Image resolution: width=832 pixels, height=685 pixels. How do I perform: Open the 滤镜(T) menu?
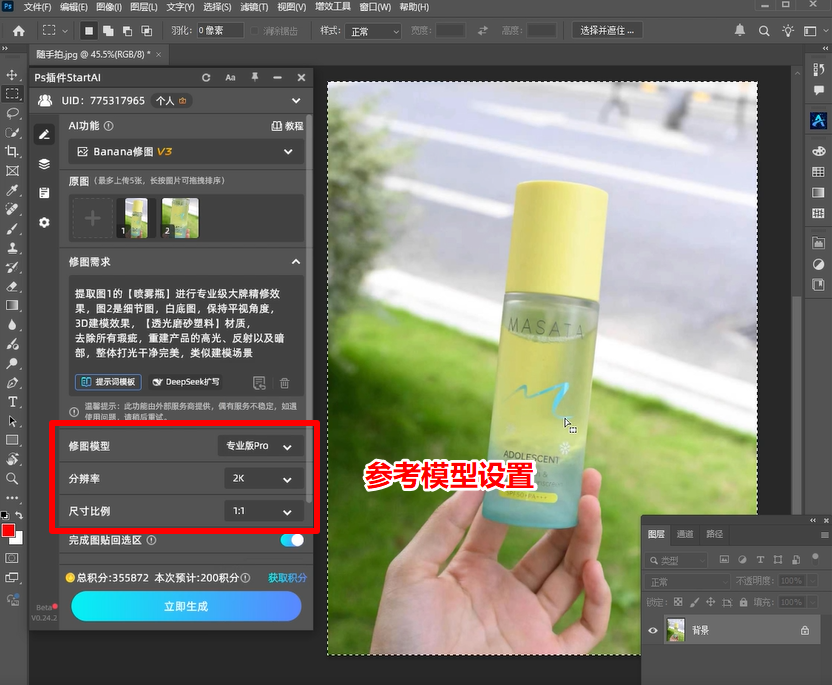click(x=254, y=7)
